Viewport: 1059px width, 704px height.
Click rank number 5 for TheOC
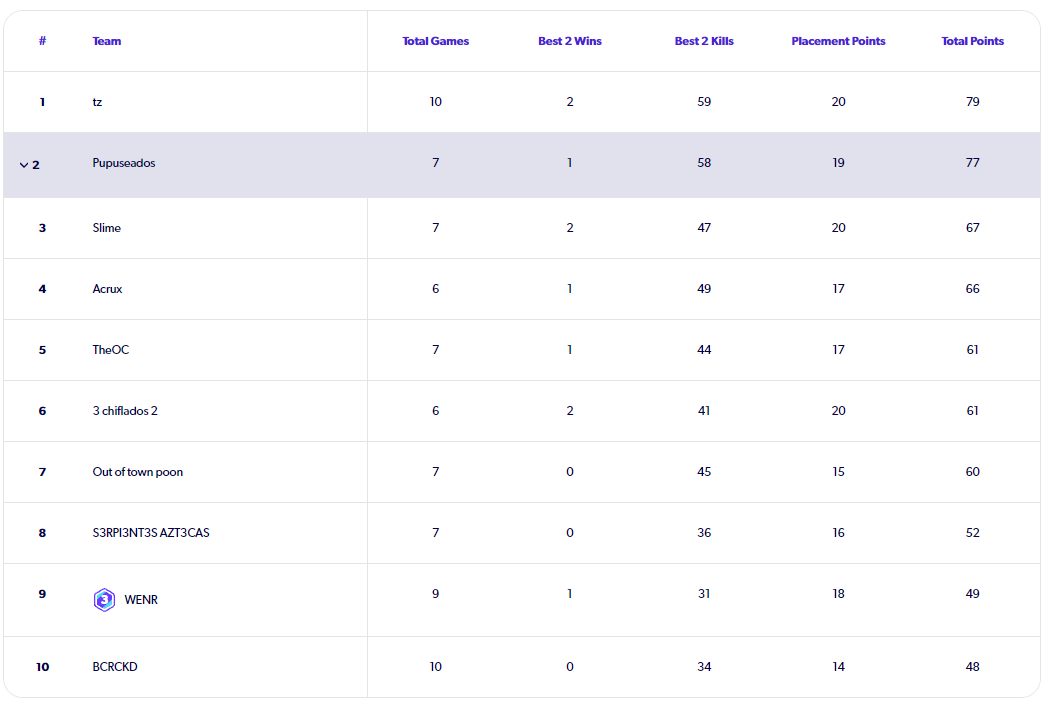[x=43, y=350]
